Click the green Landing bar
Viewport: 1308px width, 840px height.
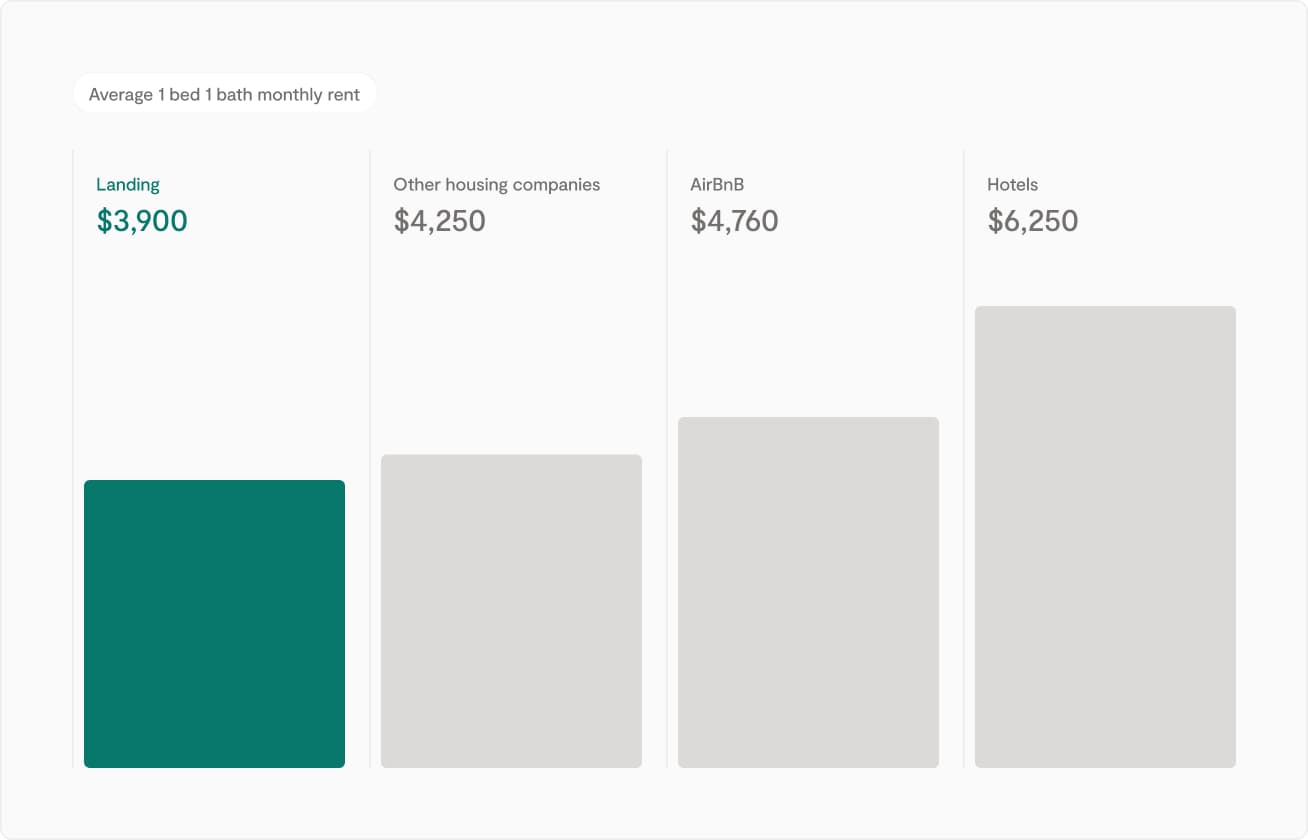[x=214, y=624]
